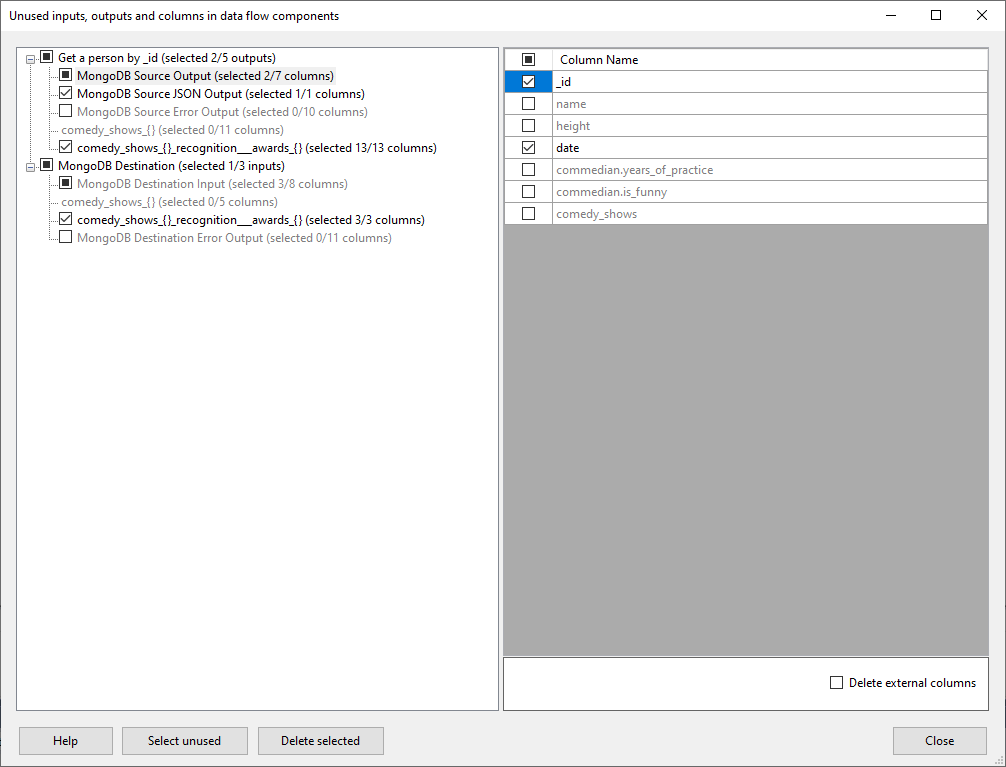Screen dimensions: 1006x767
Task: Toggle MongoDB Source Output checkbox
Action: (x=65, y=75)
